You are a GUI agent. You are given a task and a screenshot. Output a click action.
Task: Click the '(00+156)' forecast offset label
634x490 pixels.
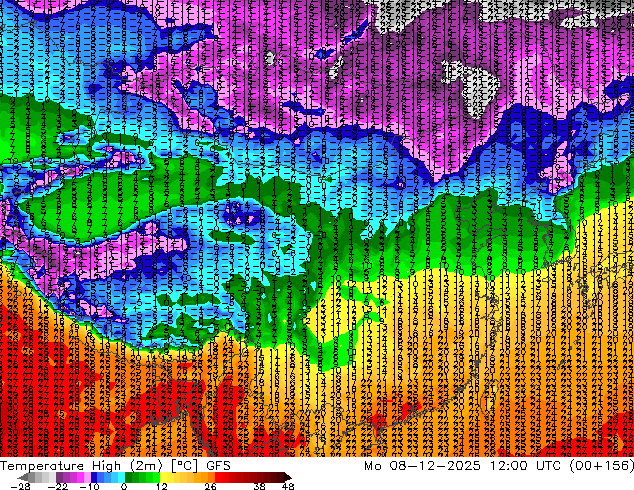[602, 466]
